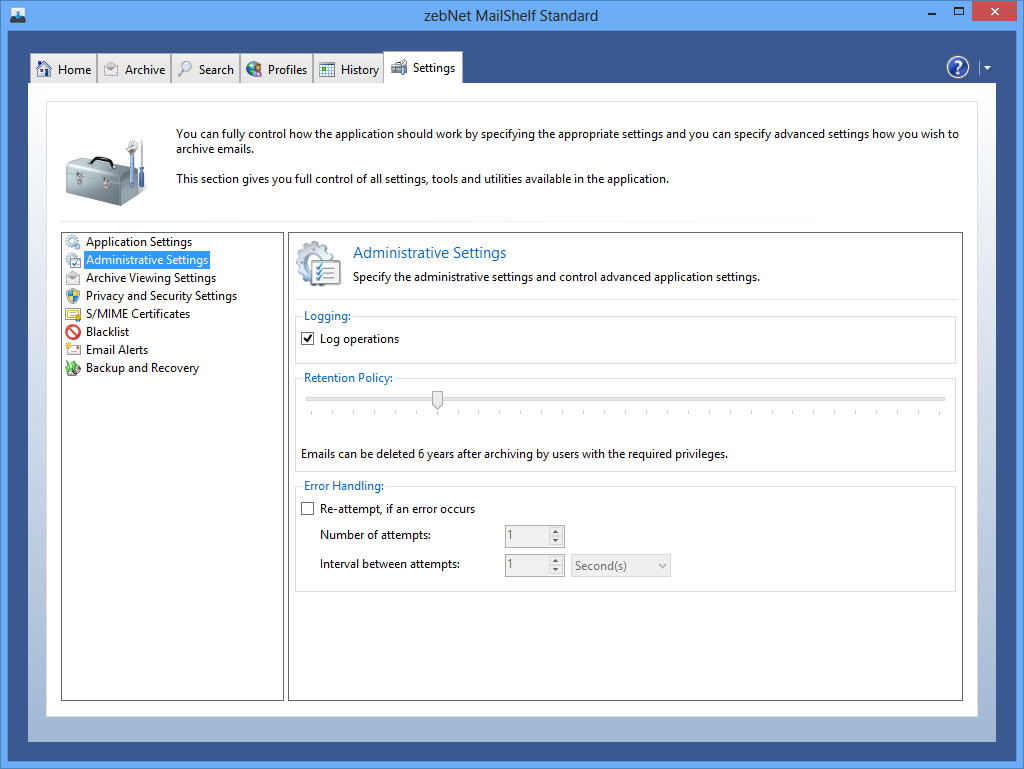
Task: Expand the arrow menu beside Help
Action: (987, 68)
